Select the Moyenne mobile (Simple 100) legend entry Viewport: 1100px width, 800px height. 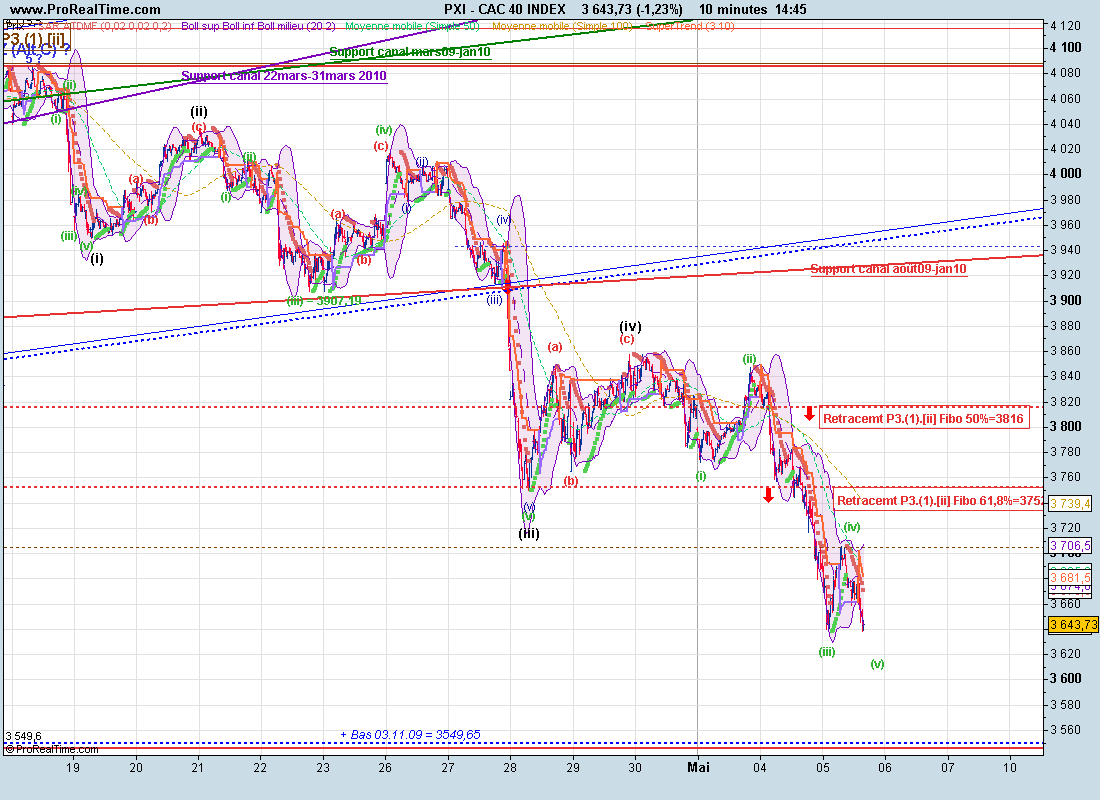pyautogui.click(x=562, y=26)
